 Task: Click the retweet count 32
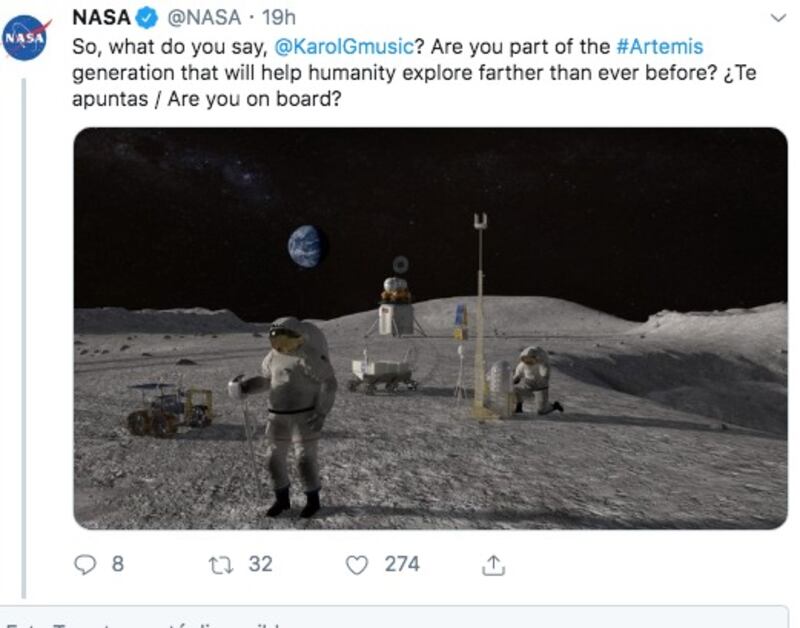click(x=260, y=564)
